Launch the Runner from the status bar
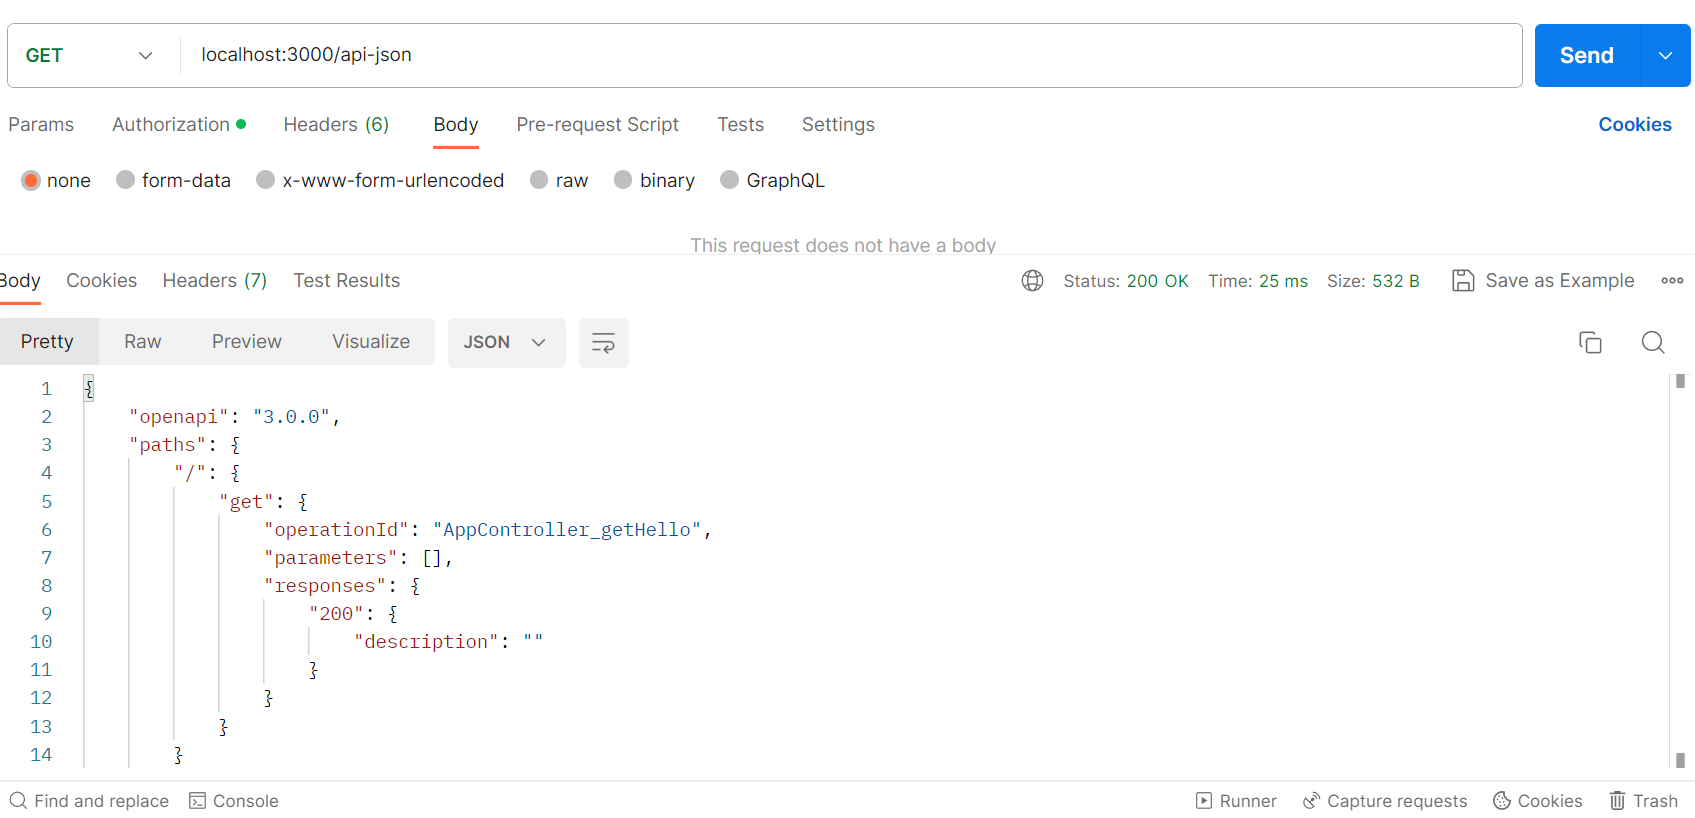The height and width of the screenshot is (818, 1695). 1236,801
